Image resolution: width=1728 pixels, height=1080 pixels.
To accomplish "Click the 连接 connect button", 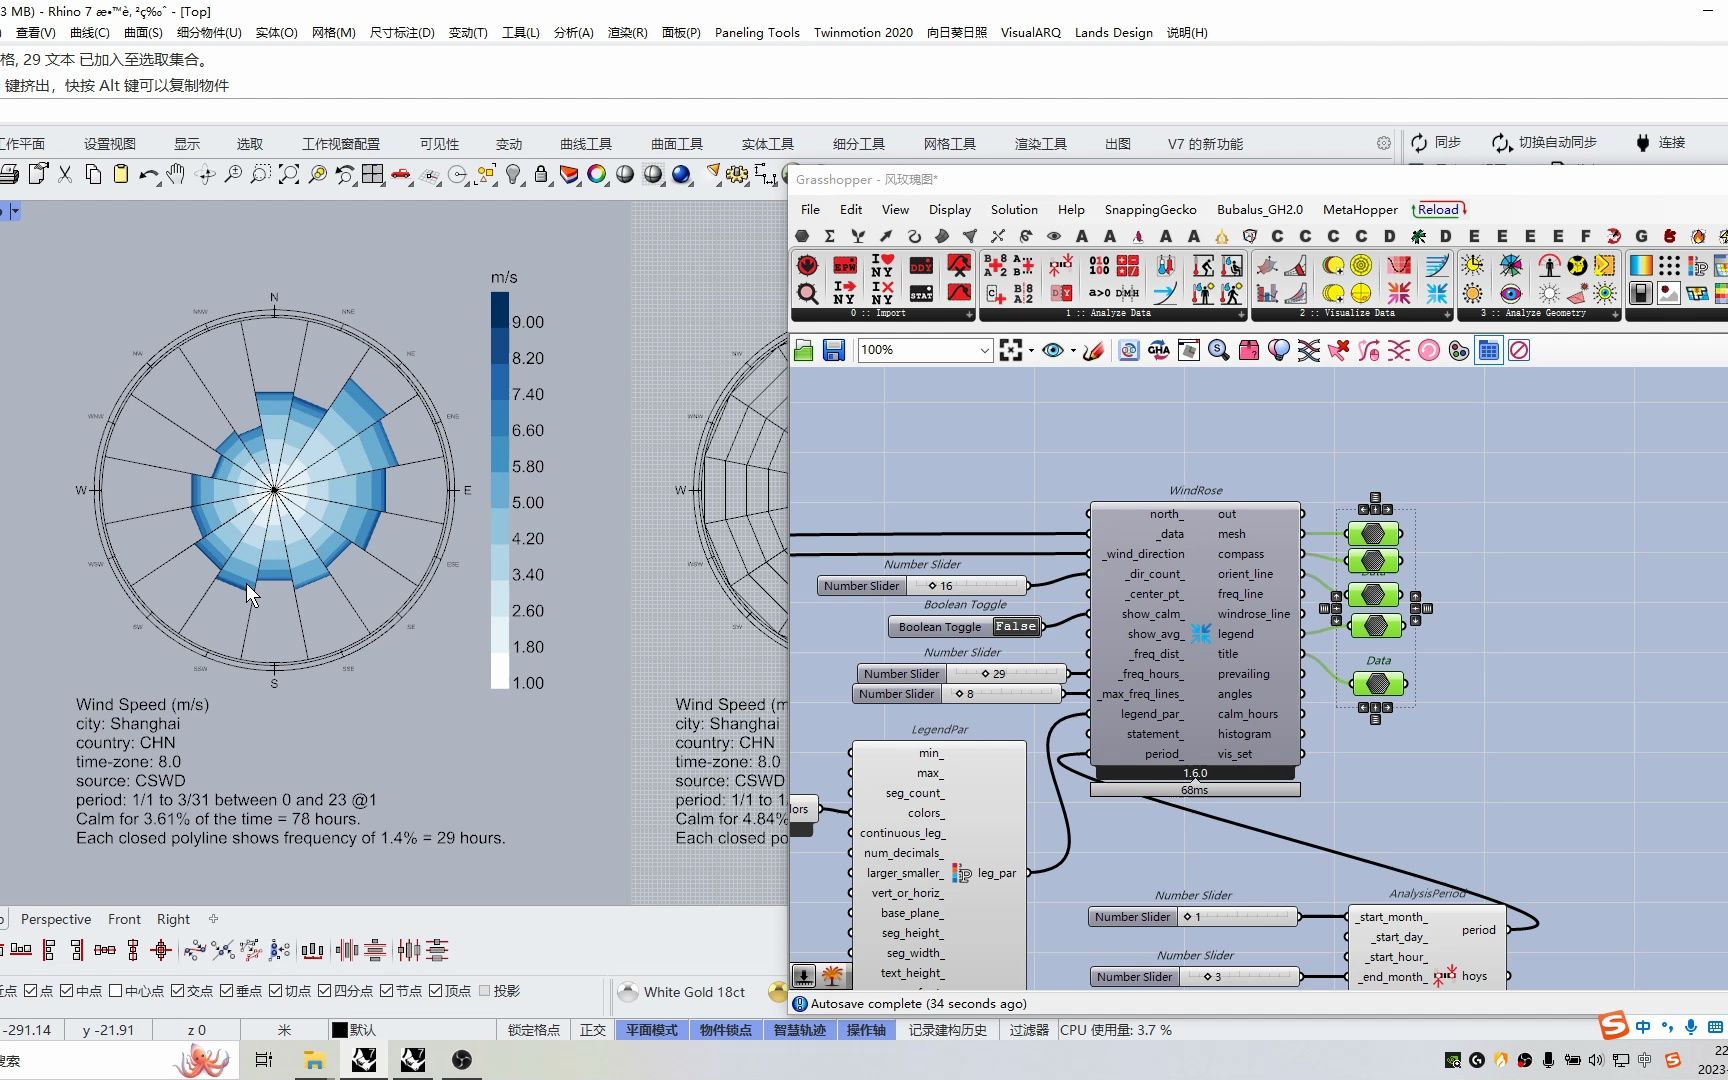I will tap(1659, 143).
